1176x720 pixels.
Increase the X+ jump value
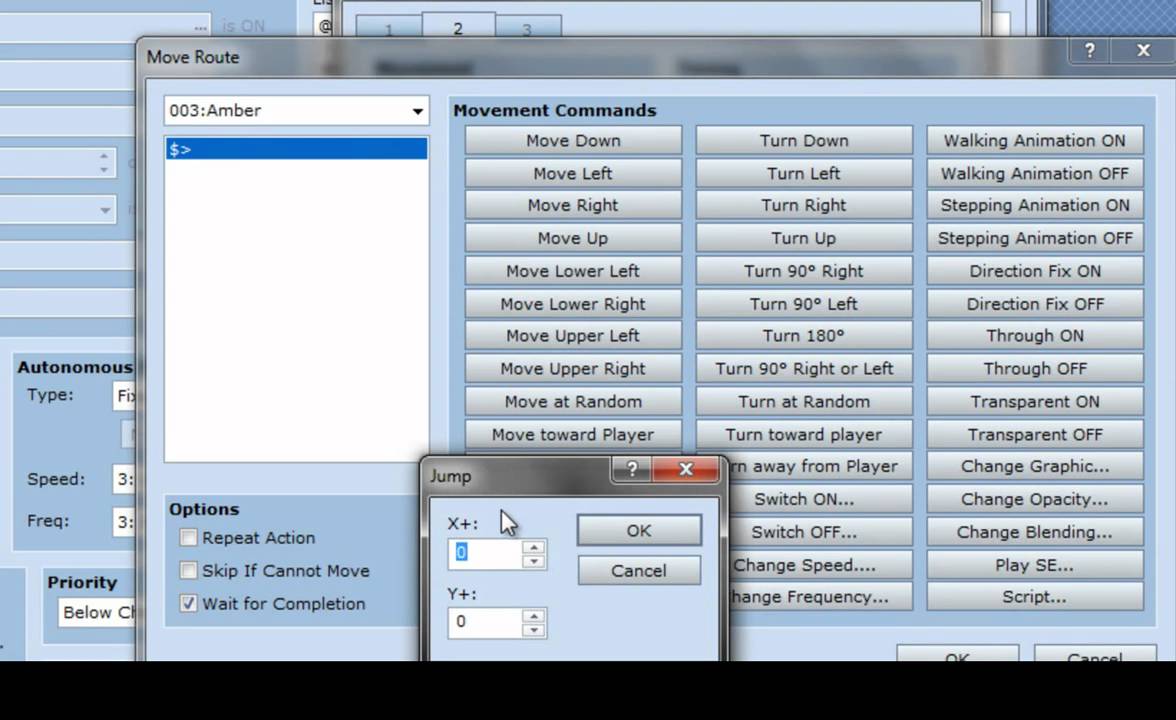pos(533,548)
